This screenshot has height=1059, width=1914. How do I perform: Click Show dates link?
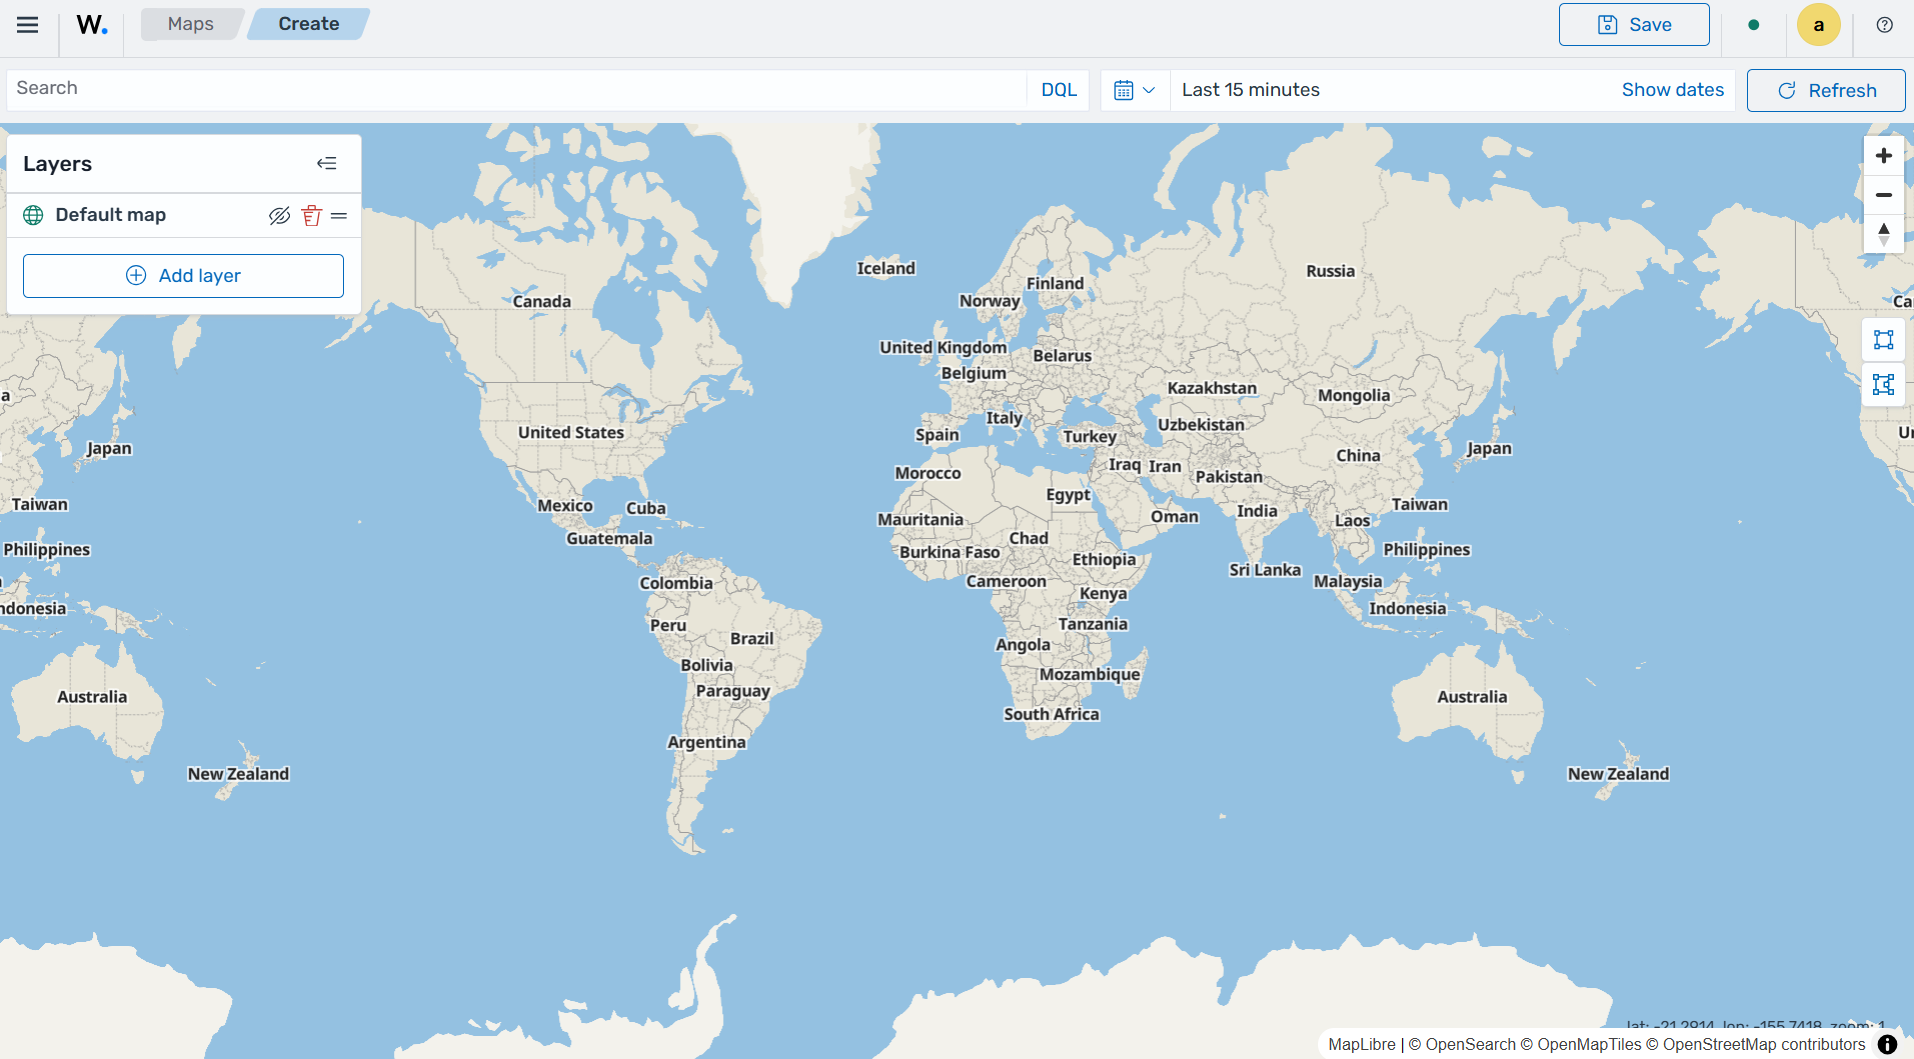click(x=1673, y=90)
